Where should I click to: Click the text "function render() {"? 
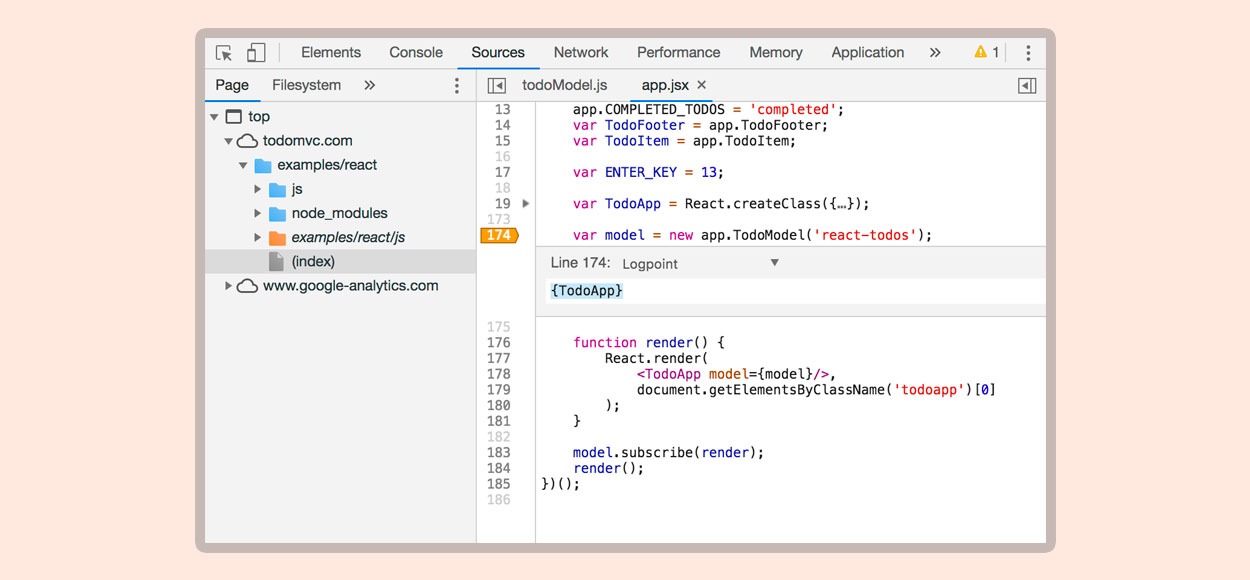pos(648,343)
